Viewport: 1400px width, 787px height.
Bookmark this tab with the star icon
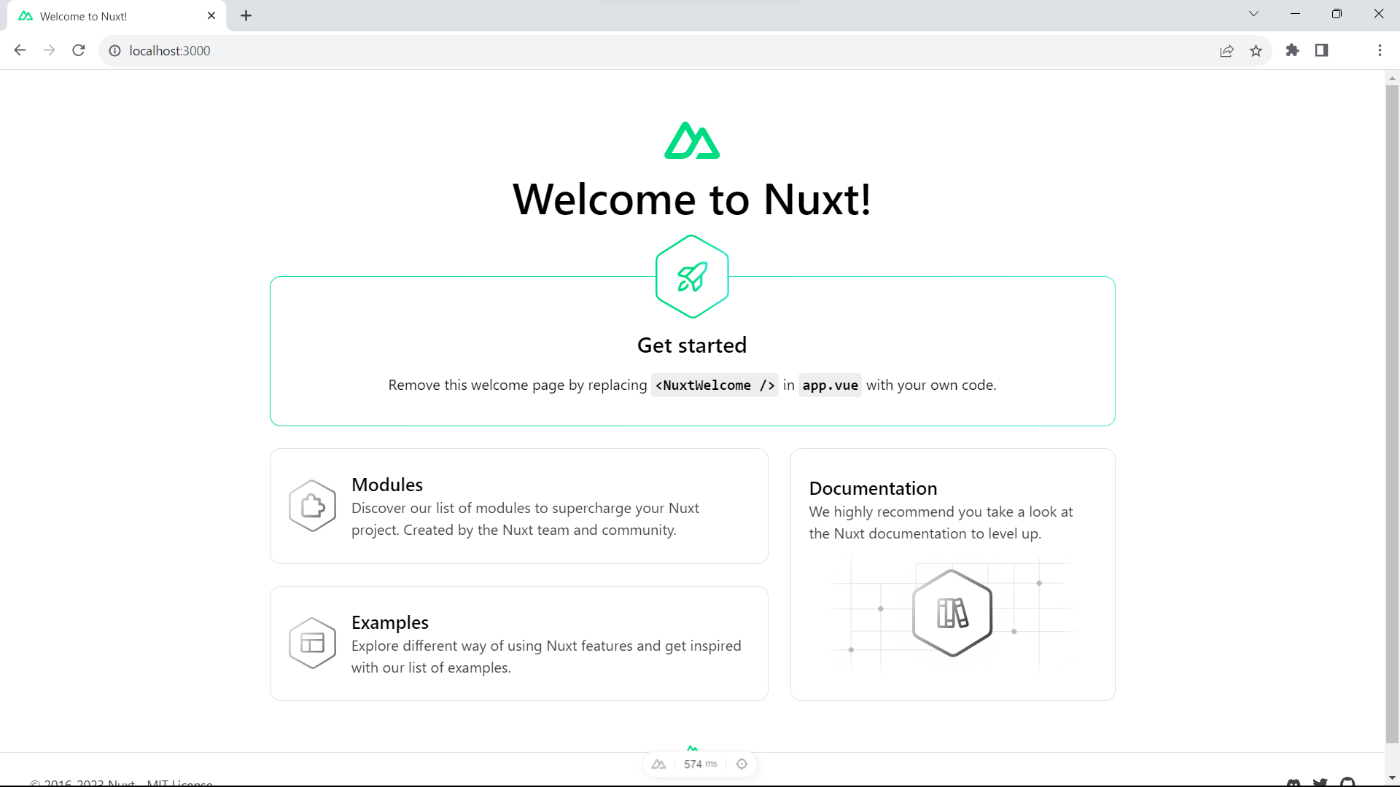point(1256,51)
